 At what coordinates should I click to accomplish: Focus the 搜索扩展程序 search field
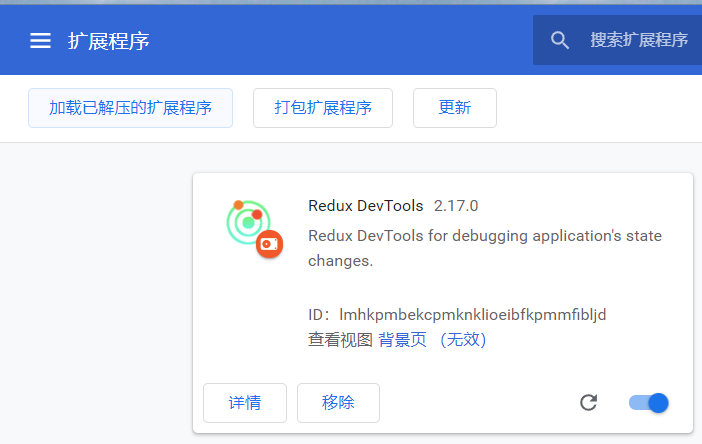617,40
